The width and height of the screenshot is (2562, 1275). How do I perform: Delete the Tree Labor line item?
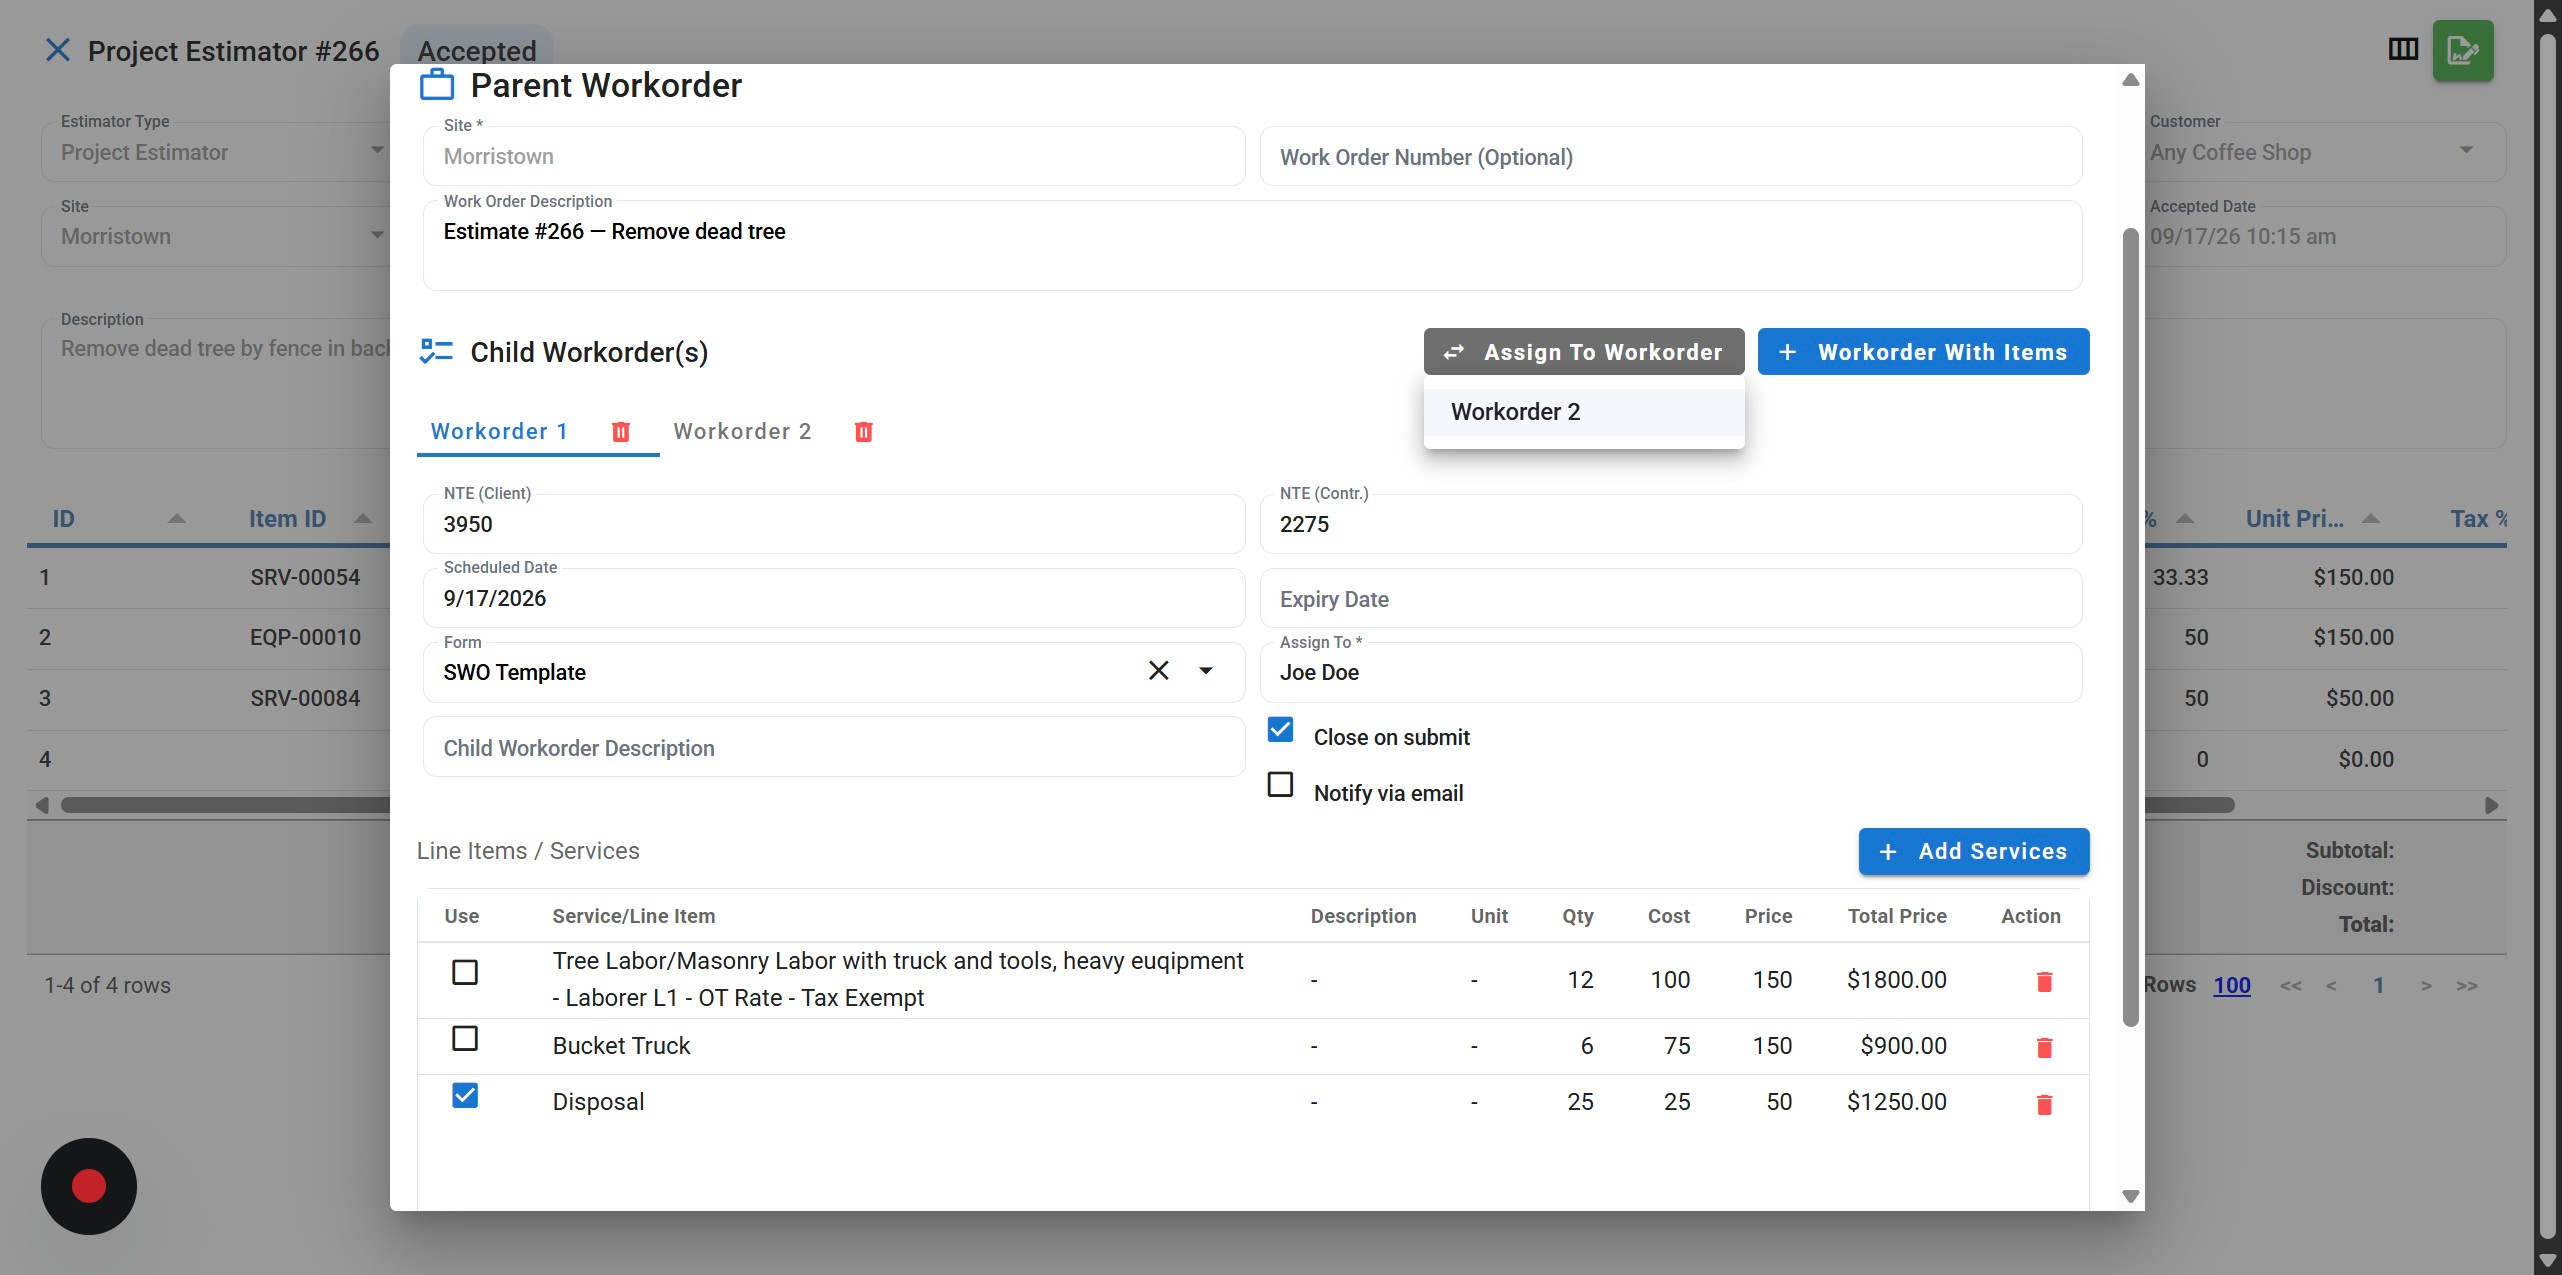[2044, 981]
